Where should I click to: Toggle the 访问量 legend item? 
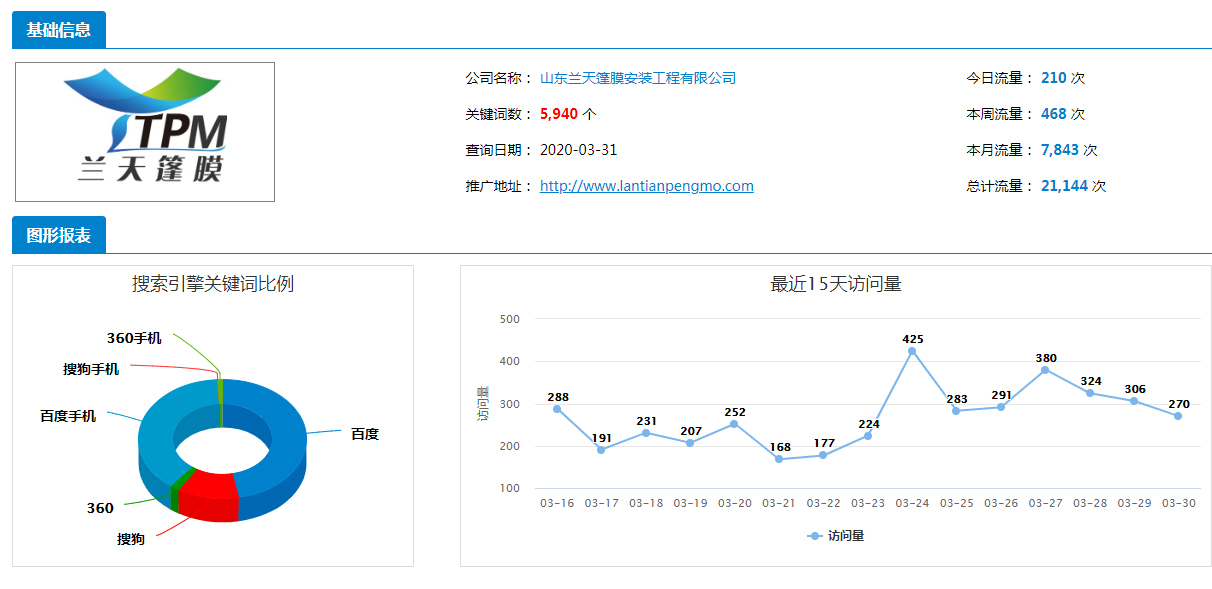point(836,536)
